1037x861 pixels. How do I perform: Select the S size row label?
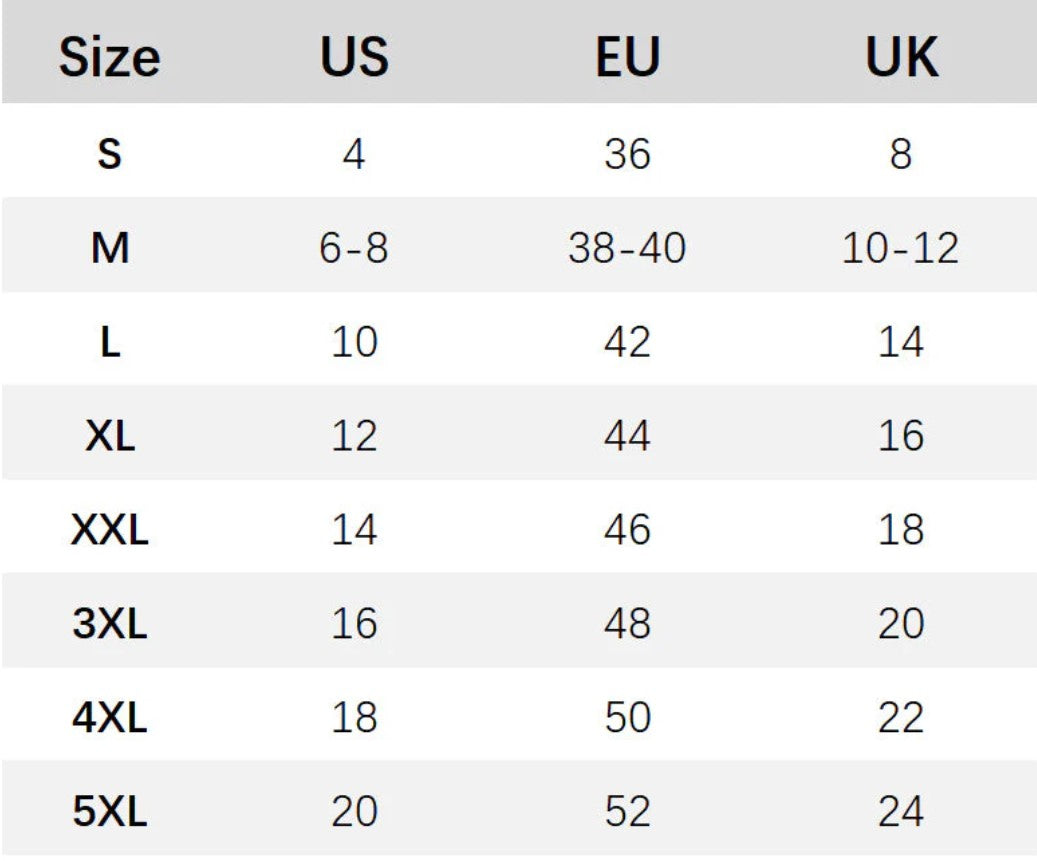pyautogui.click(x=109, y=155)
